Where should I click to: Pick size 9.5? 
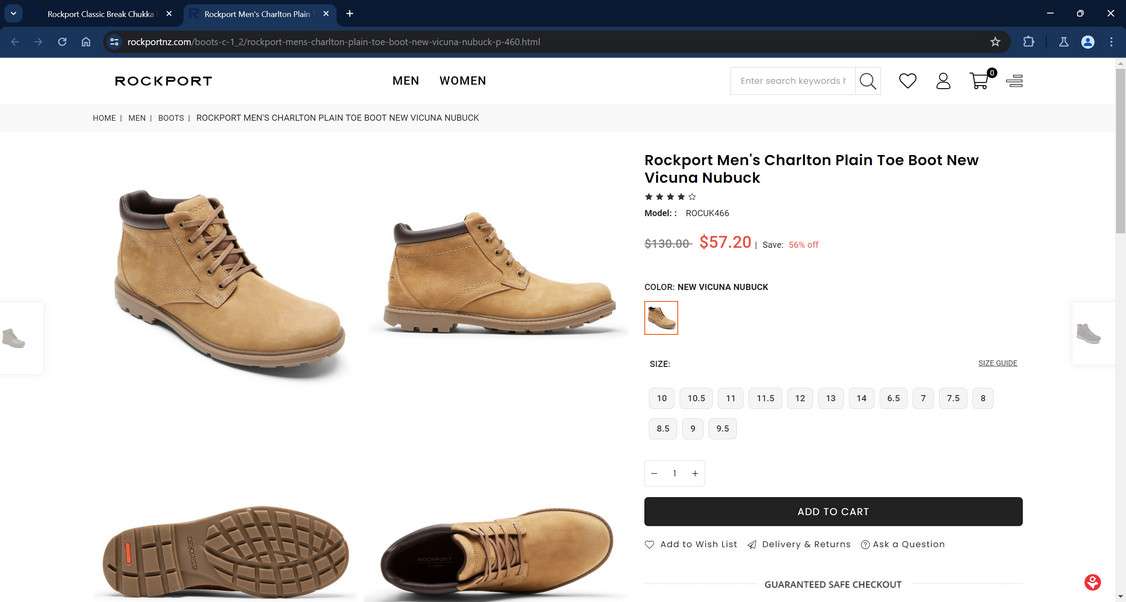pyautogui.click(x=722, y=428)
